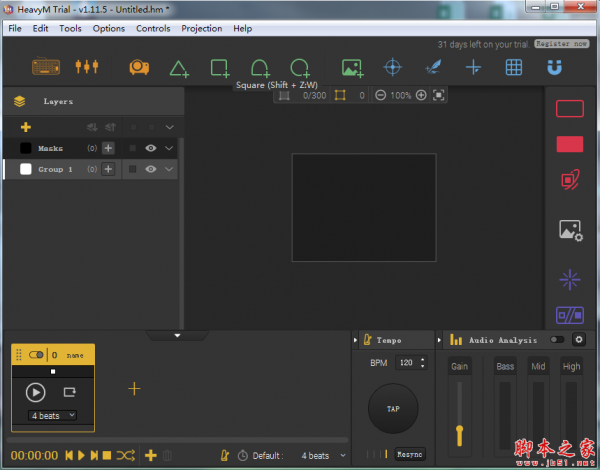Open the Options menu

pyautogui.click(x=109, y=28)
